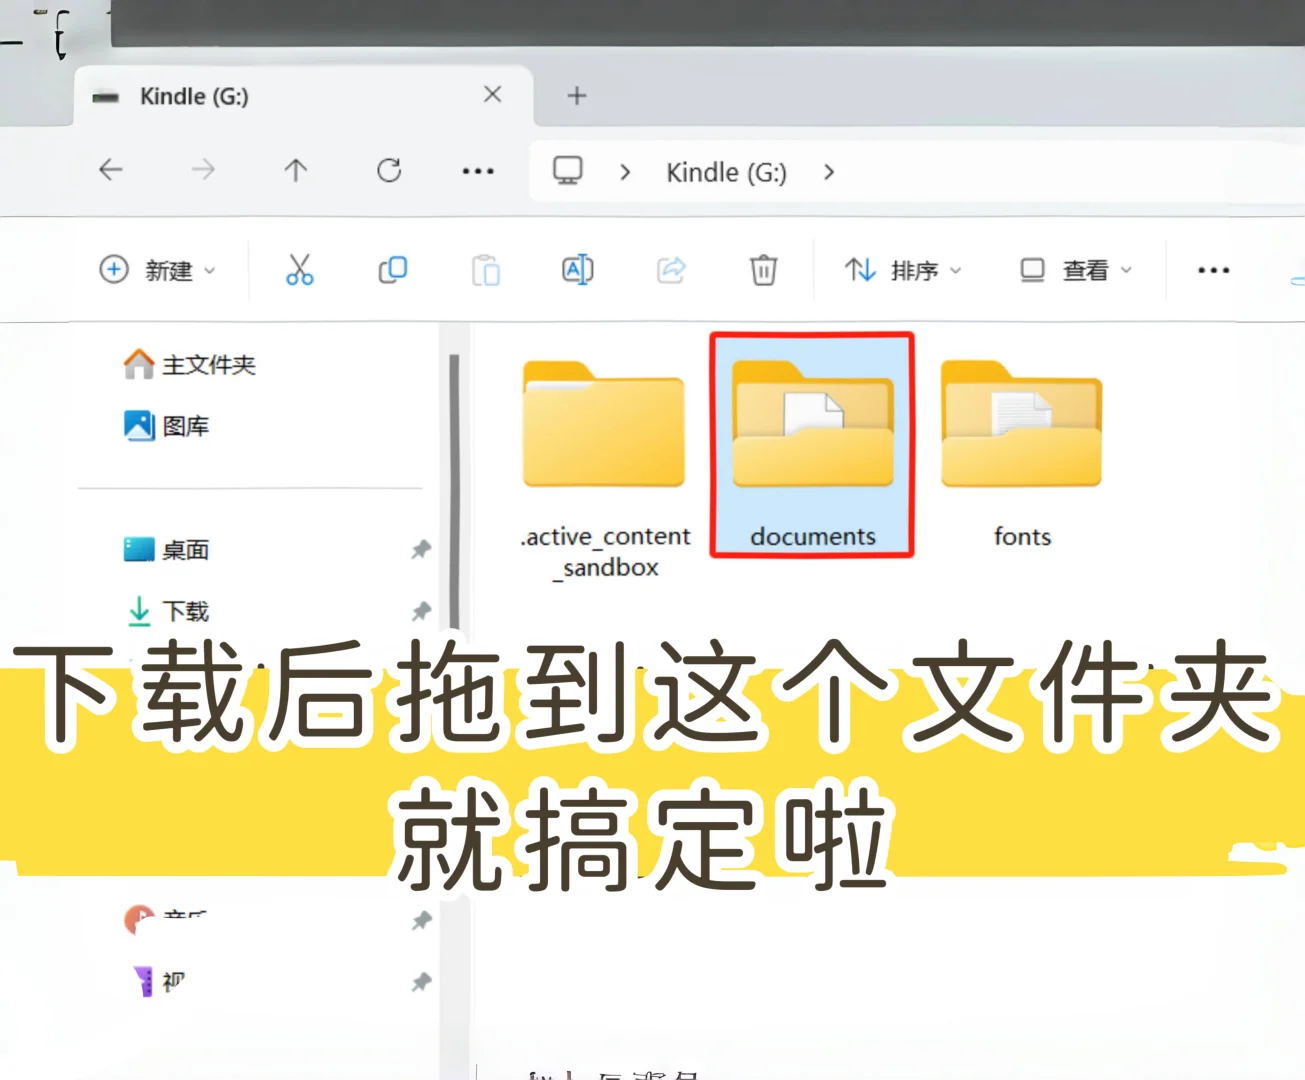Expand the chevron after the monitor icon
Screen dimensions: 1305x1080
click(625, 172)
